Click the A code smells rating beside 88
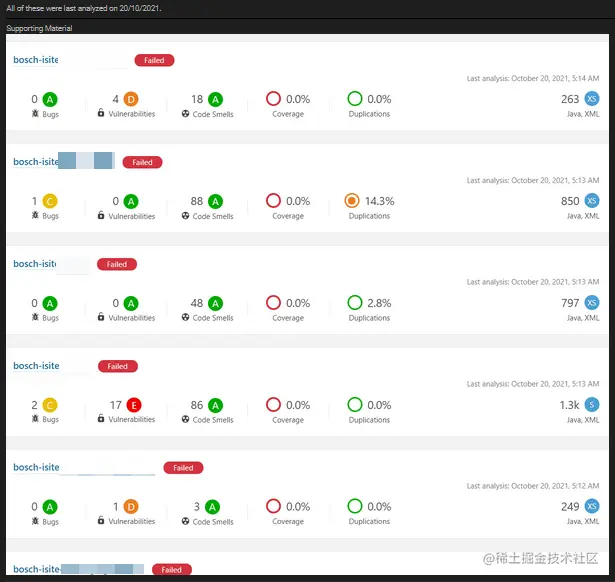The height and width of the screenshot is (582, 615). click(x=215, y=201)
